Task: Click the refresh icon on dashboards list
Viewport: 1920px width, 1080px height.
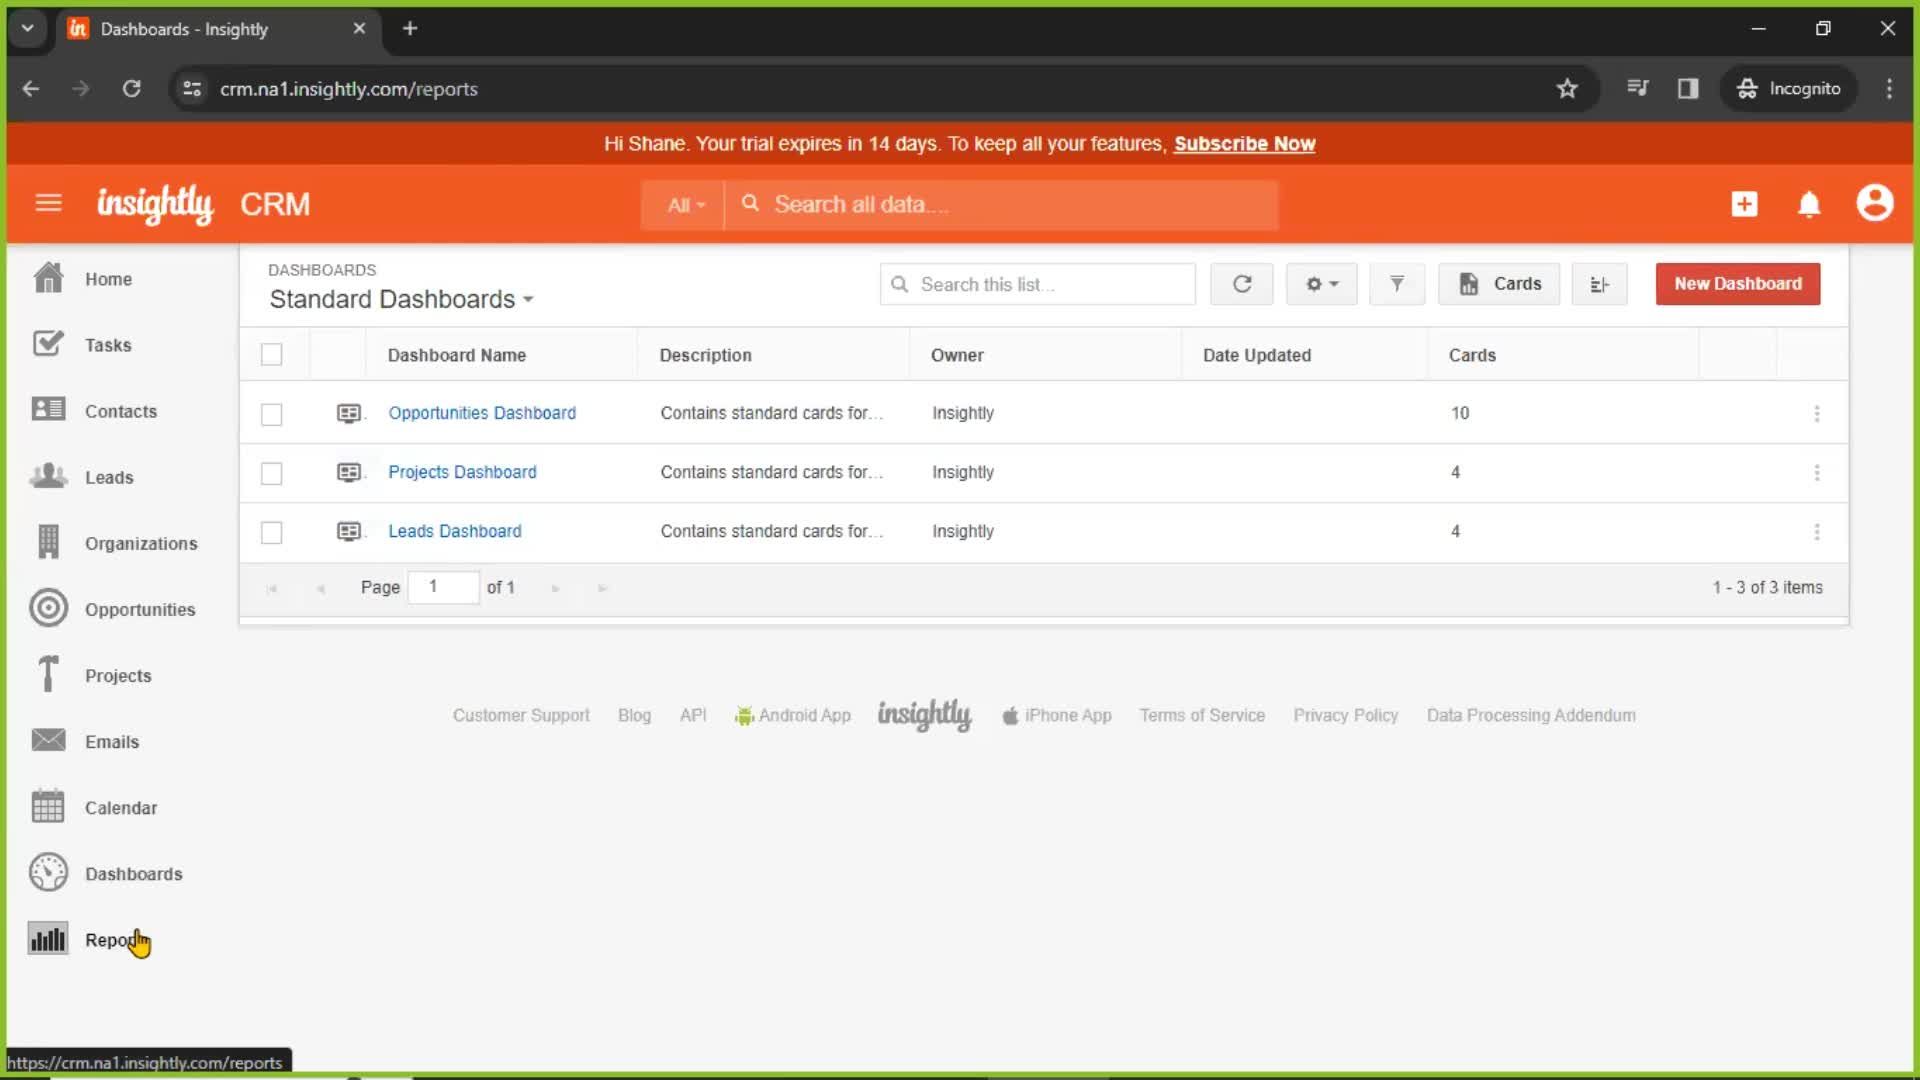Action: (1240, 284)
